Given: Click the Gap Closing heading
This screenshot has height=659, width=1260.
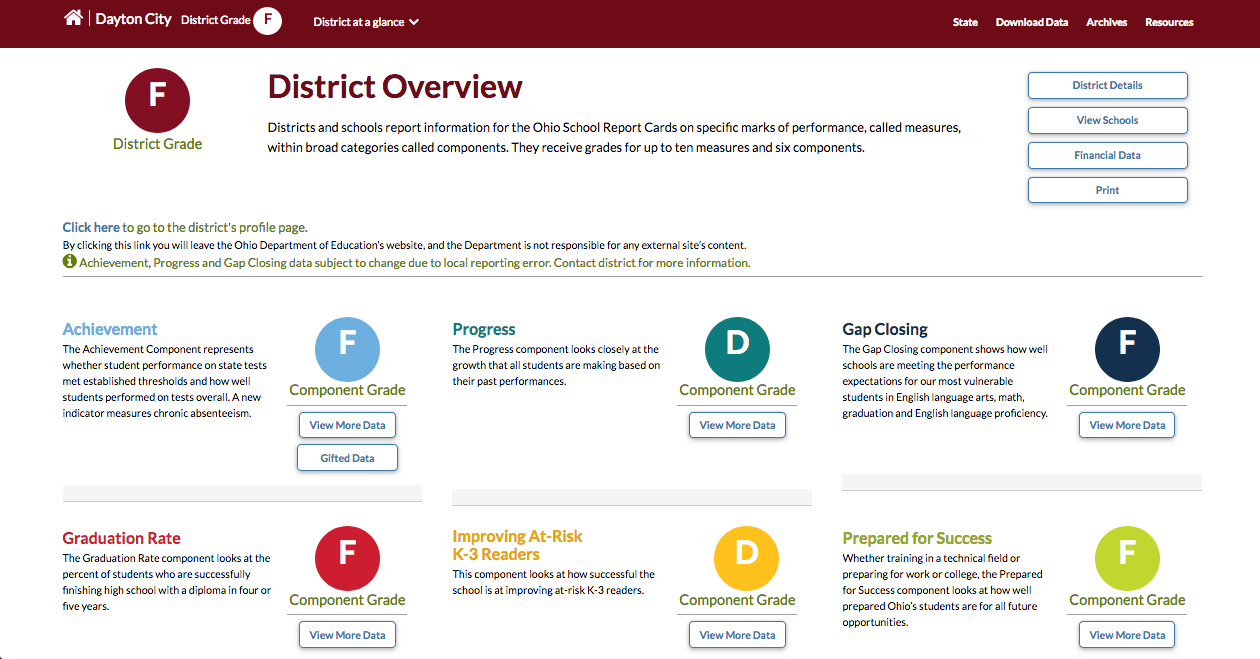Looking at the screenshot, I should point(885,329).
